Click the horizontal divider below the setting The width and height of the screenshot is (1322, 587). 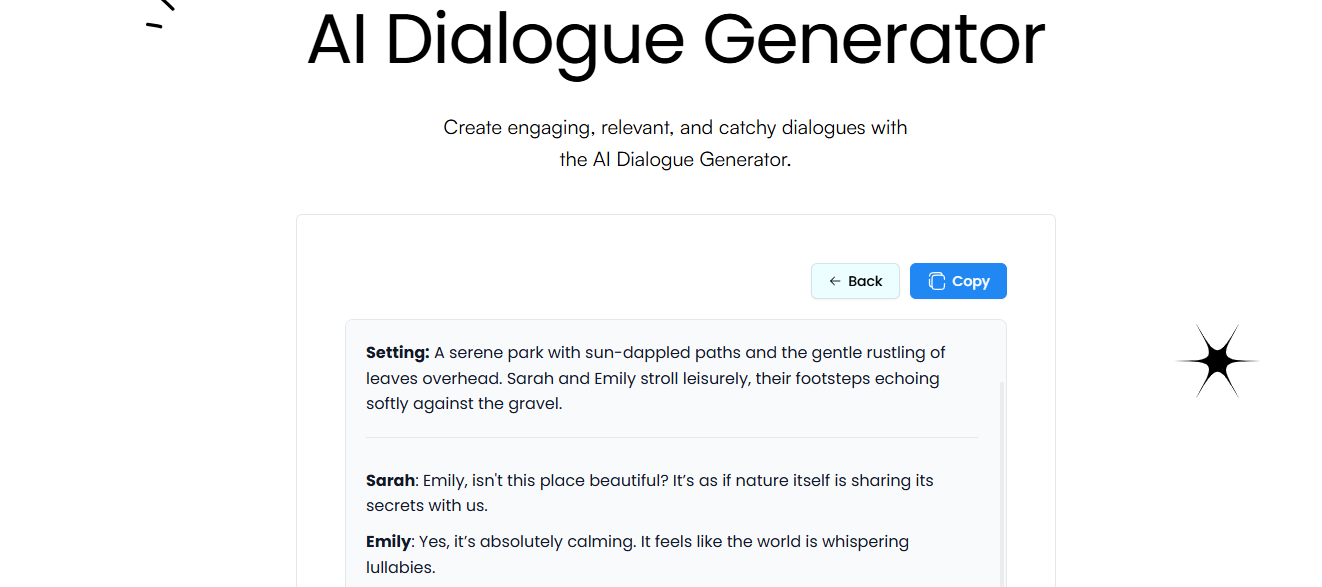coord(672,438)
